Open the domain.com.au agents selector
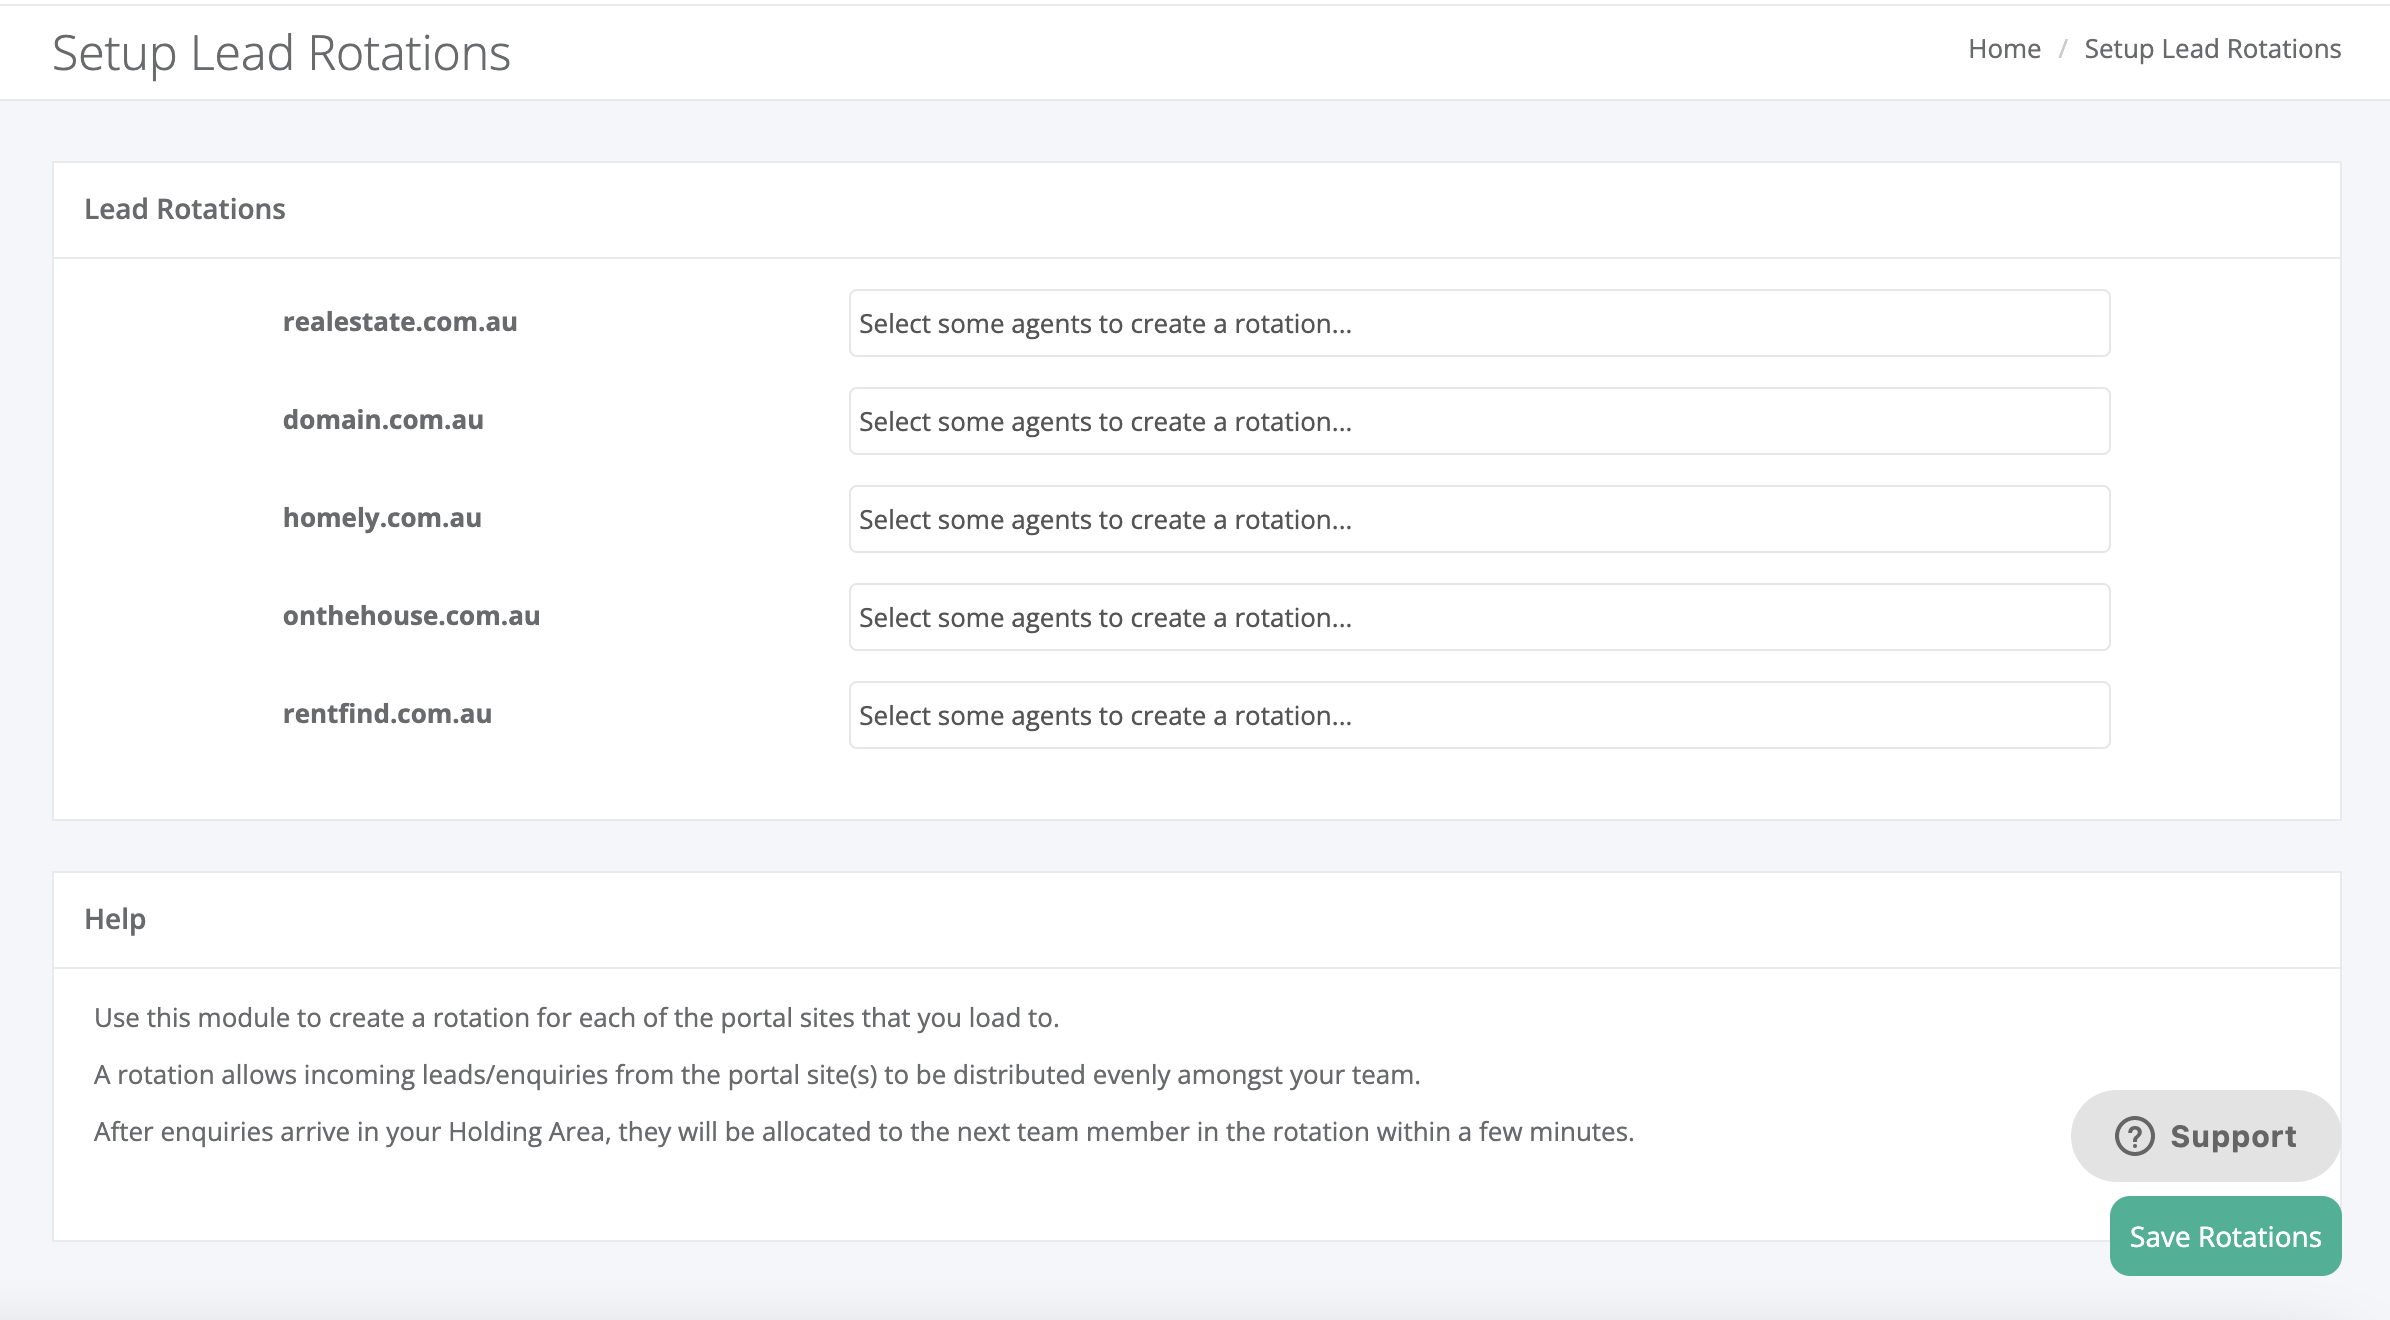The width and height of the screenshot is (2390, 1320). 1478,421
